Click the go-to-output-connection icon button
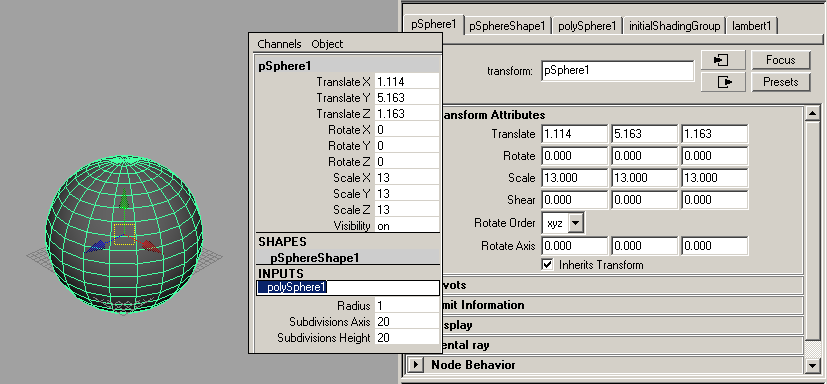Image resolution: width=827 pixels, height=384 pixels. click(723, 82)
